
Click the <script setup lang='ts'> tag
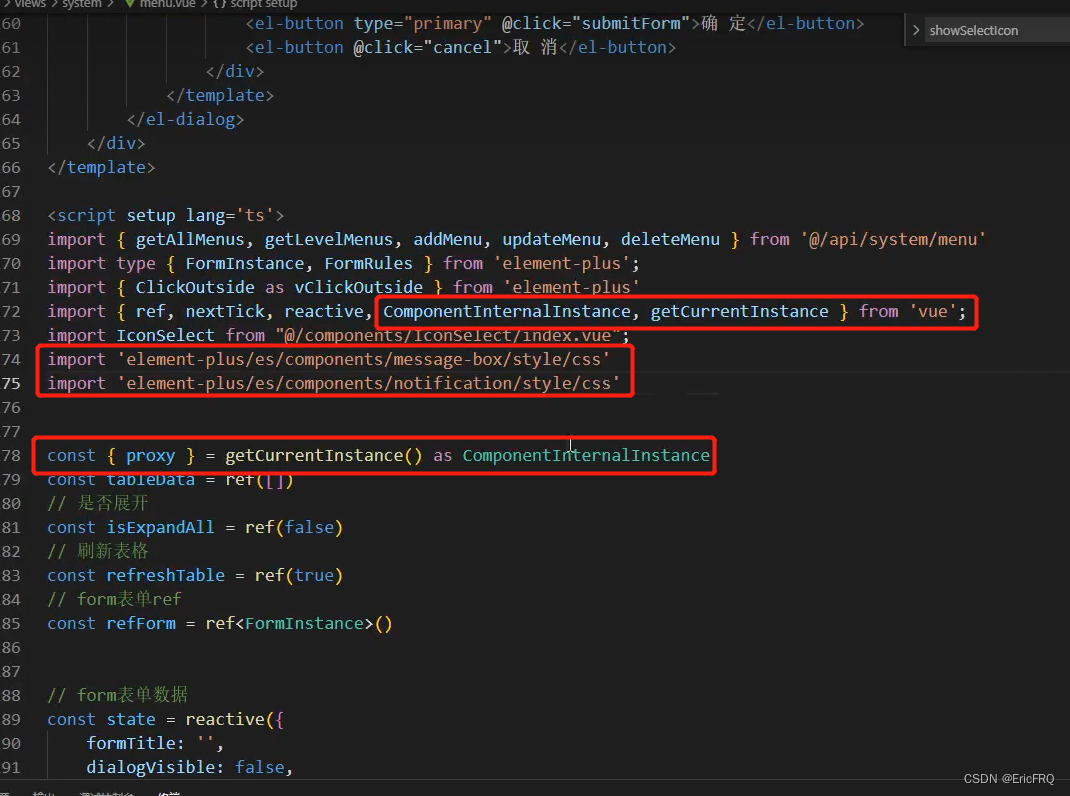coord(166,216)
